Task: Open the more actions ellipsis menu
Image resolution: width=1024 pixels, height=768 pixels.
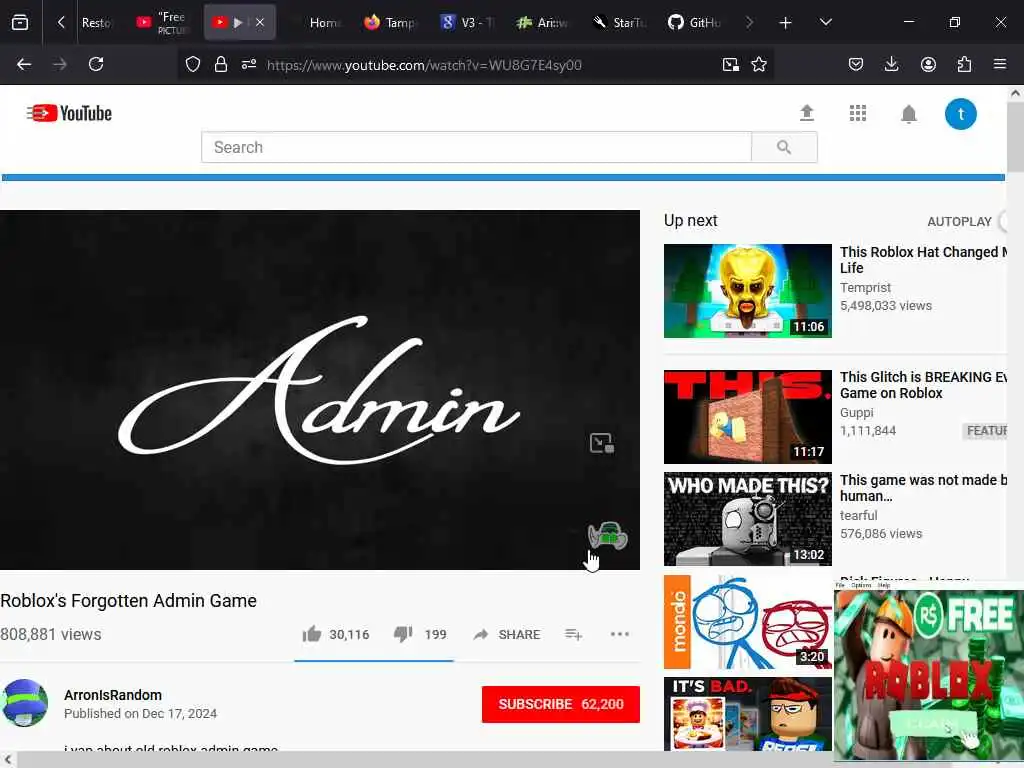Action: point(619,634)
